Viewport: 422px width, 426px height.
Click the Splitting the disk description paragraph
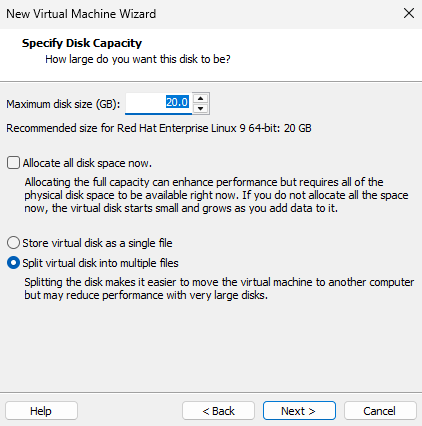219,289
